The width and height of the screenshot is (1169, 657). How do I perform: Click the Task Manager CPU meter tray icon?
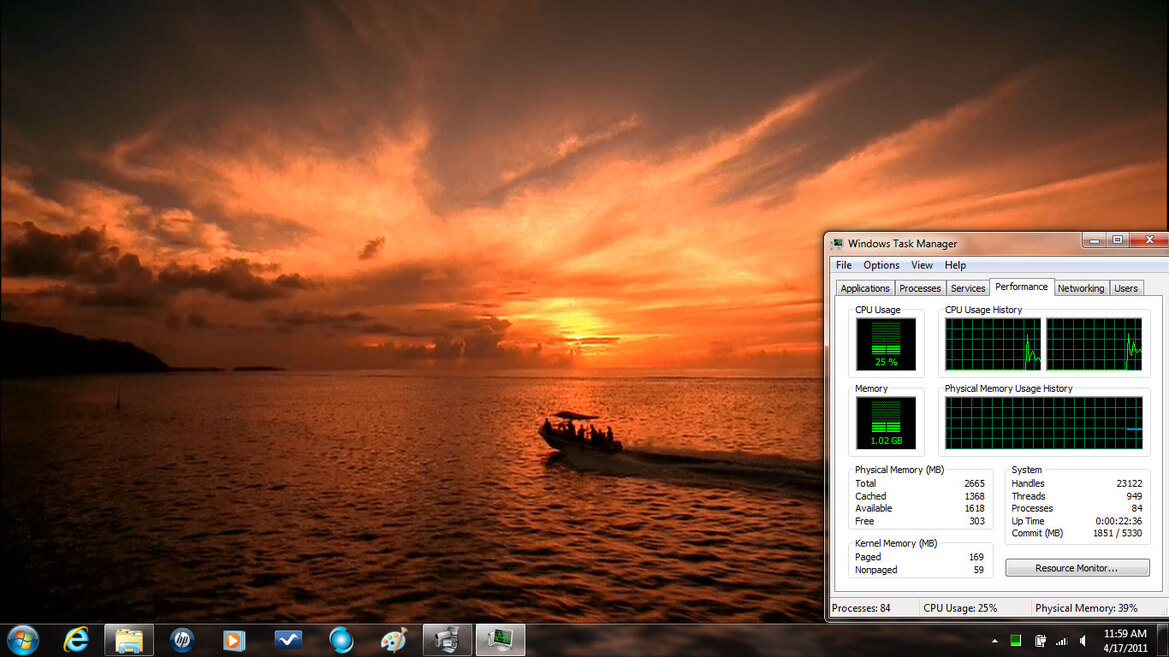[1015, 641]
